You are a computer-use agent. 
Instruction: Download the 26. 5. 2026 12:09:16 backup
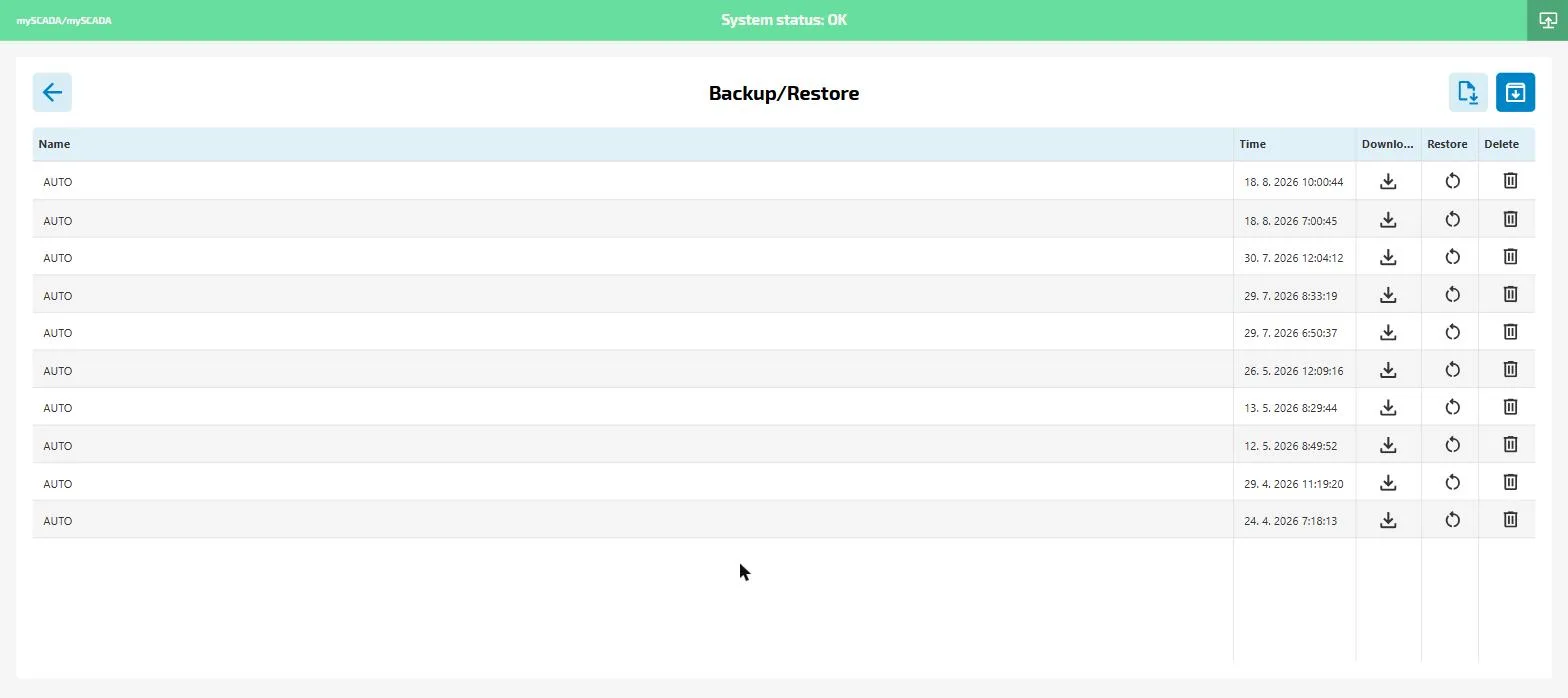[x=1388, y=369]
